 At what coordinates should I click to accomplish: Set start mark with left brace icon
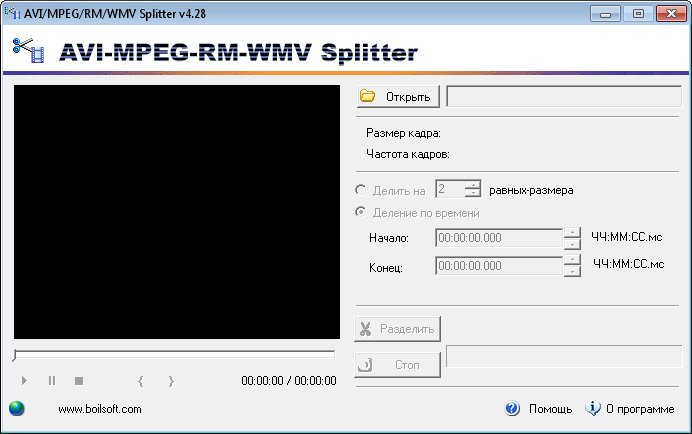pos(141,381)
